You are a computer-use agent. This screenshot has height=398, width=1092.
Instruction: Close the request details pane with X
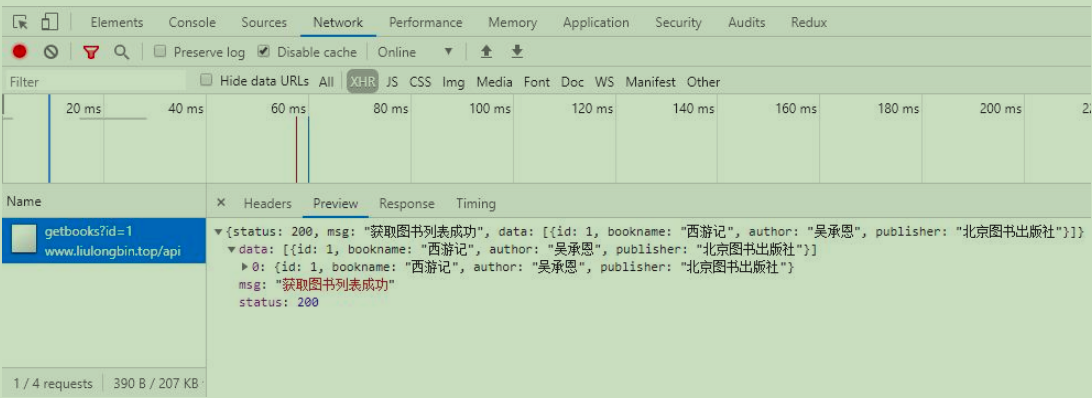click(221, 203)
